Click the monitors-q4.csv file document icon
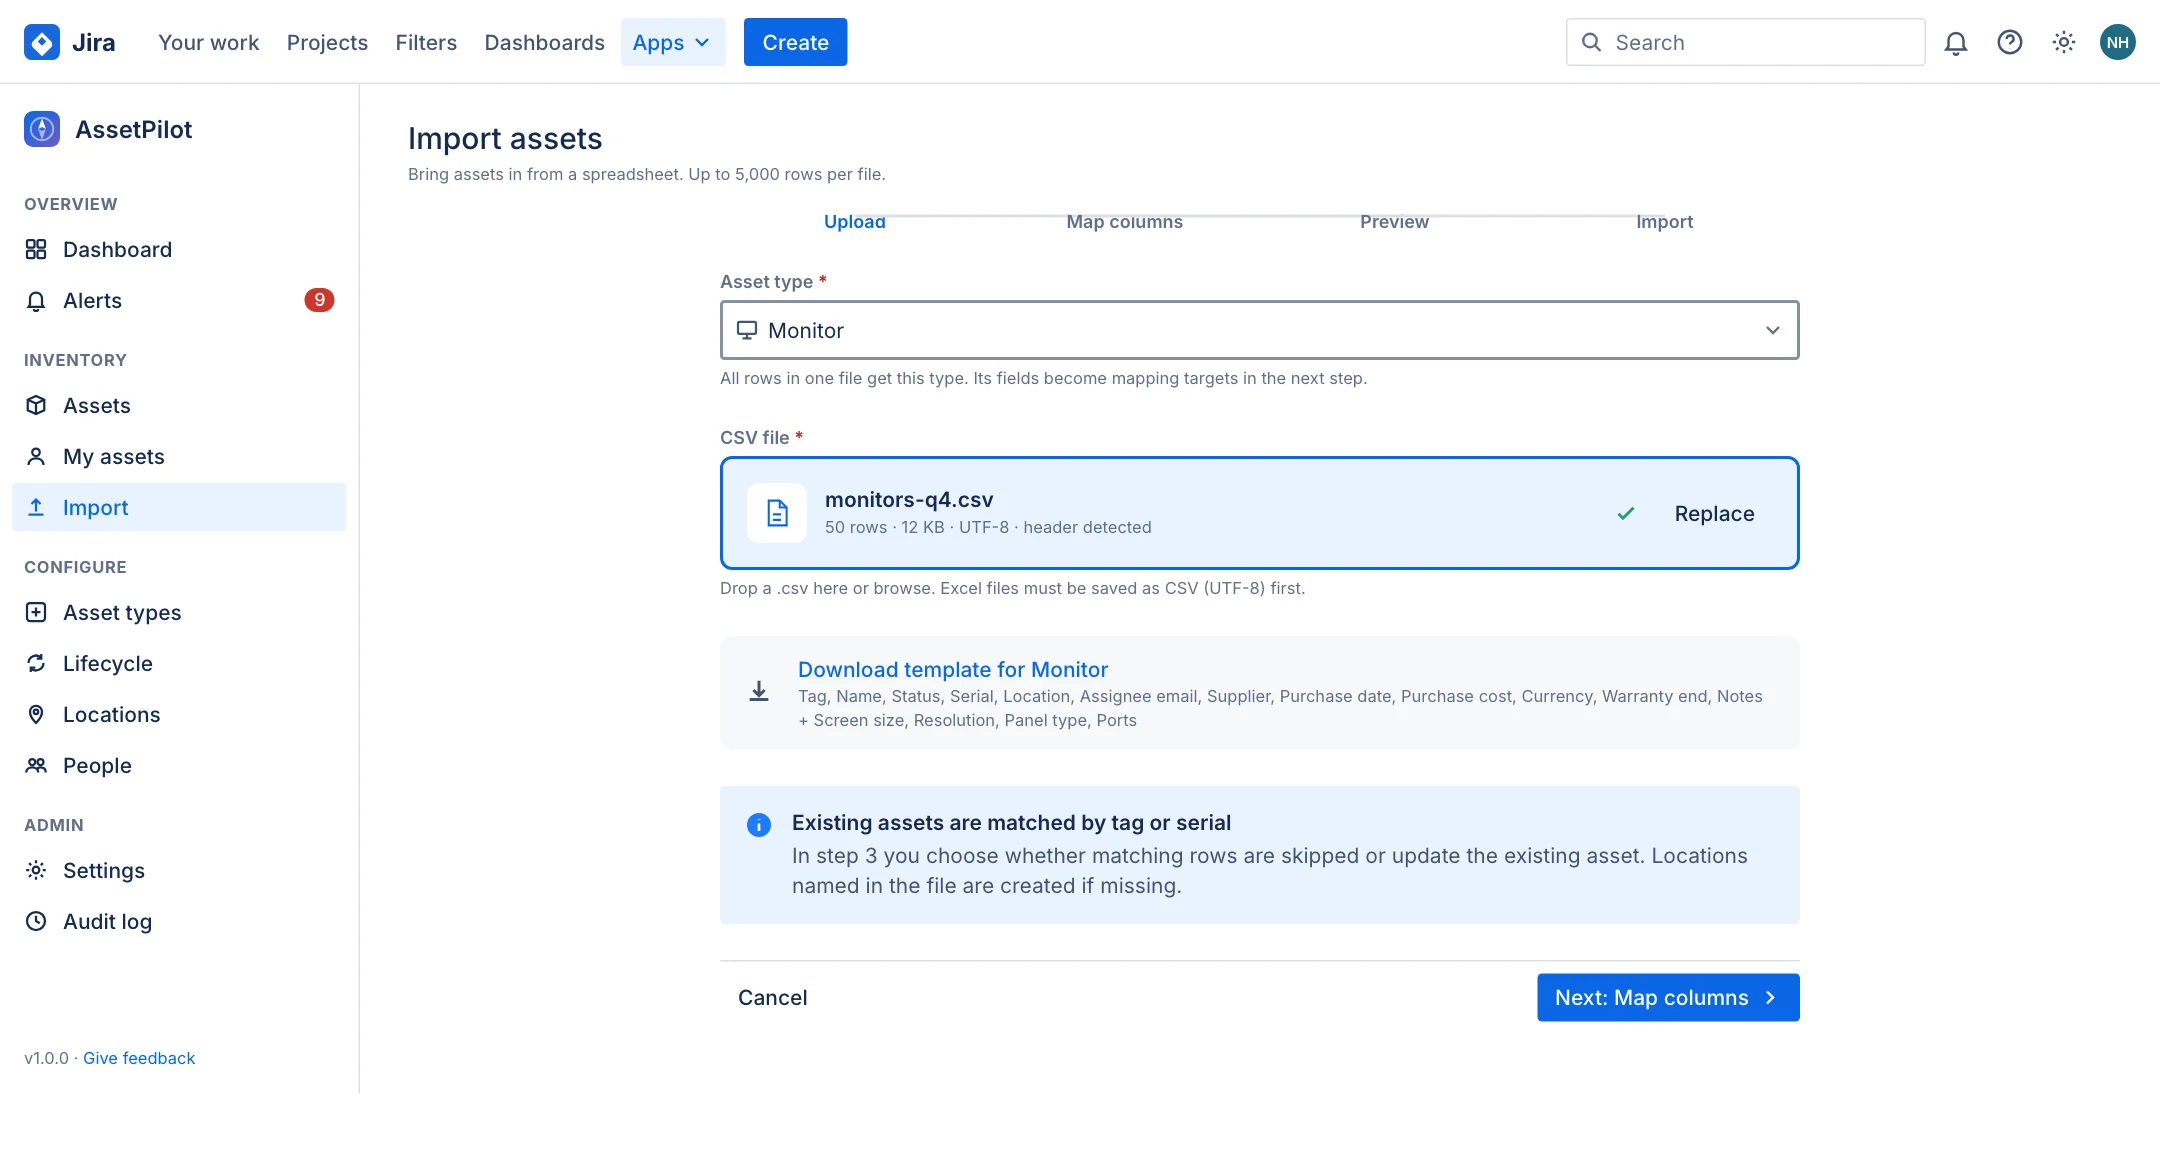This screenshot has width=2160, height=1154. pyautogui.click(x=777, y=513)
